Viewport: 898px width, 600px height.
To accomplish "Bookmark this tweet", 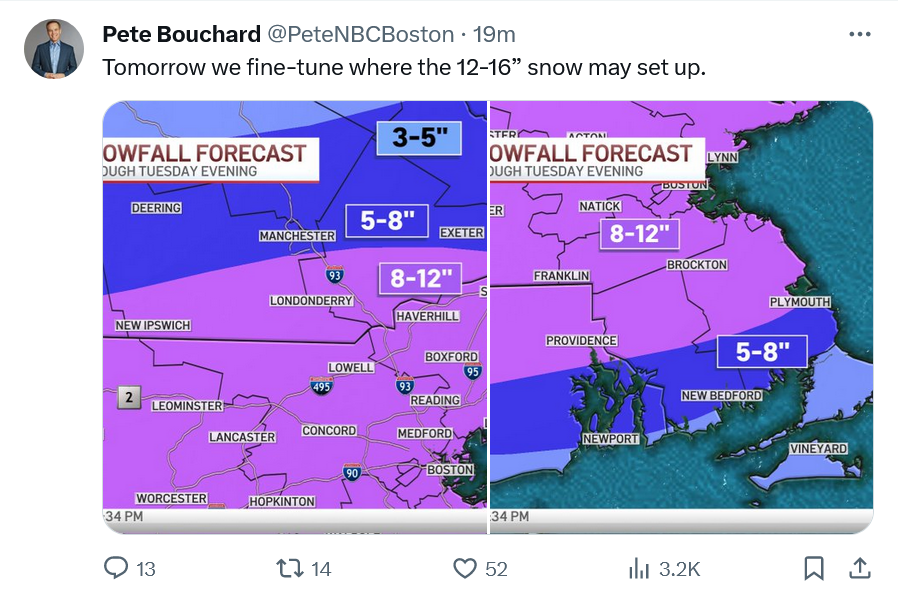I will (814, 569).
